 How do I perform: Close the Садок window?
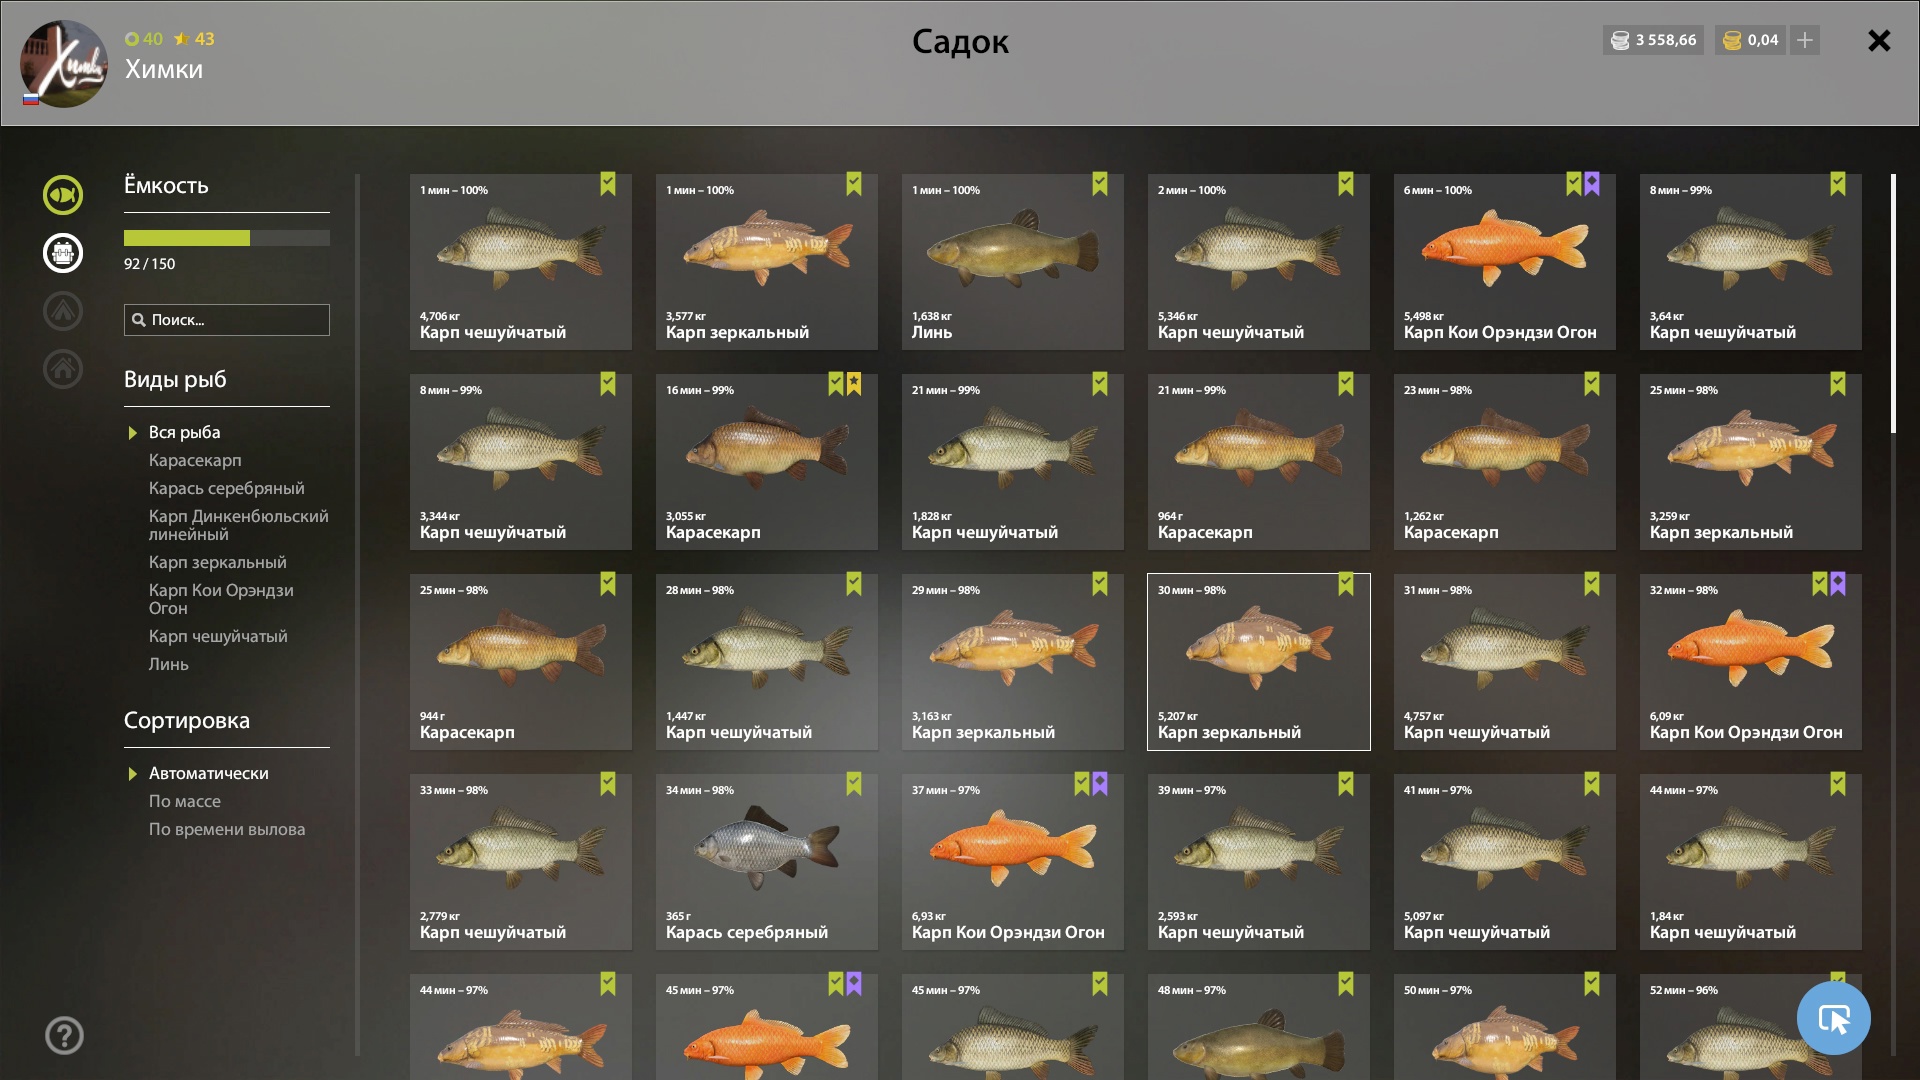[x=1879, y=40]
